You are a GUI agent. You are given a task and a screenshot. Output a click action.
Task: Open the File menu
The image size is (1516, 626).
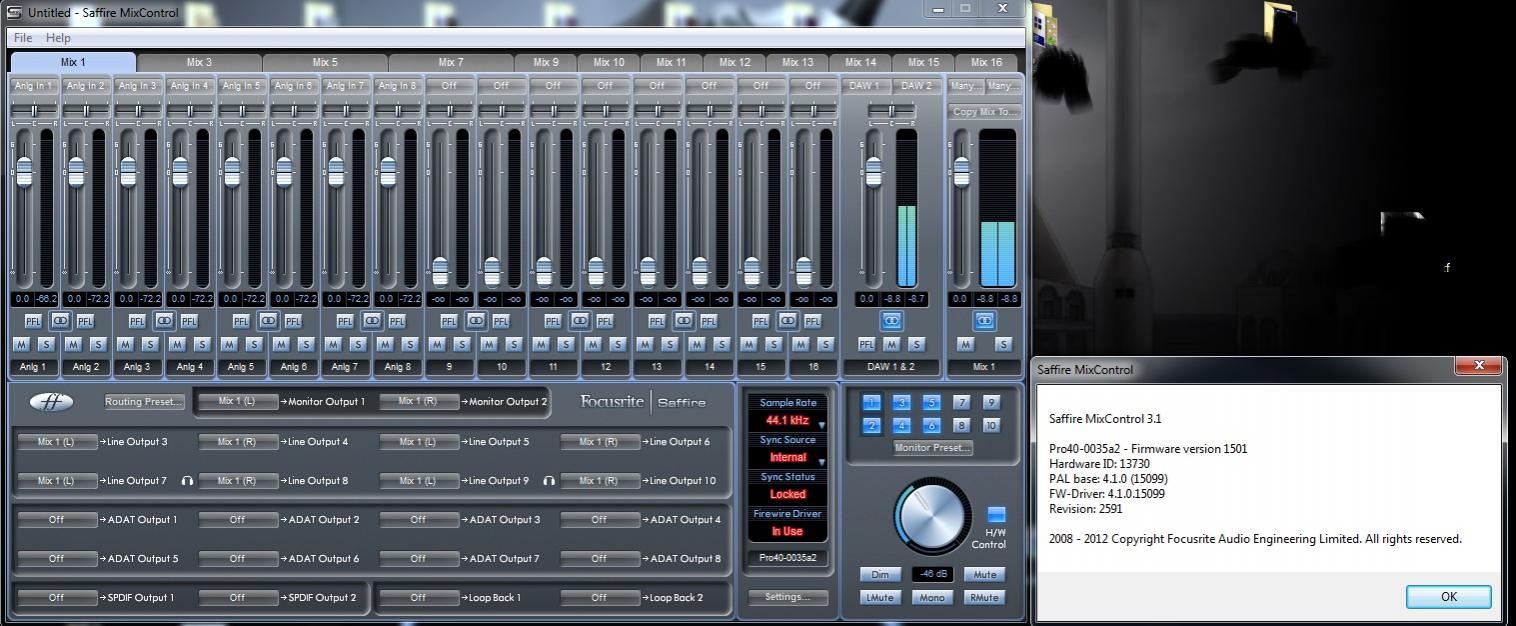pos(23,38)
